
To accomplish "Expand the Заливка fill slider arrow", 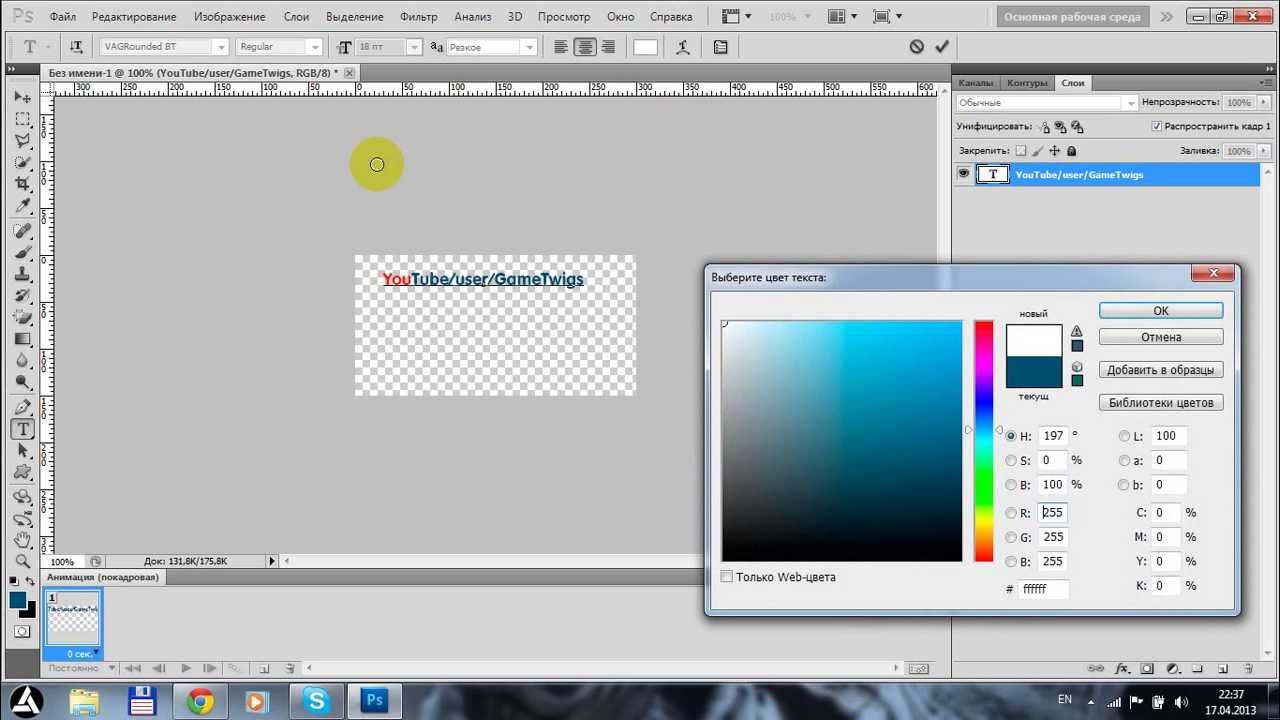I will (1265, 151).
